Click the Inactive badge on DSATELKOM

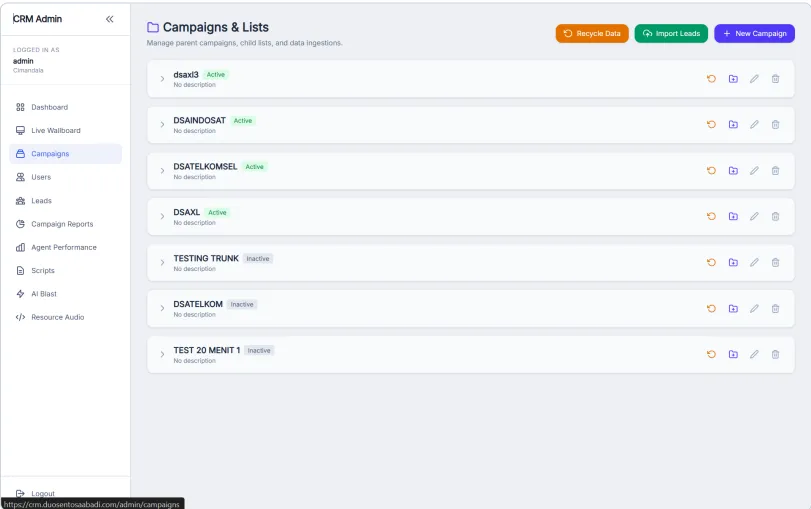click(x=242, y=305)
